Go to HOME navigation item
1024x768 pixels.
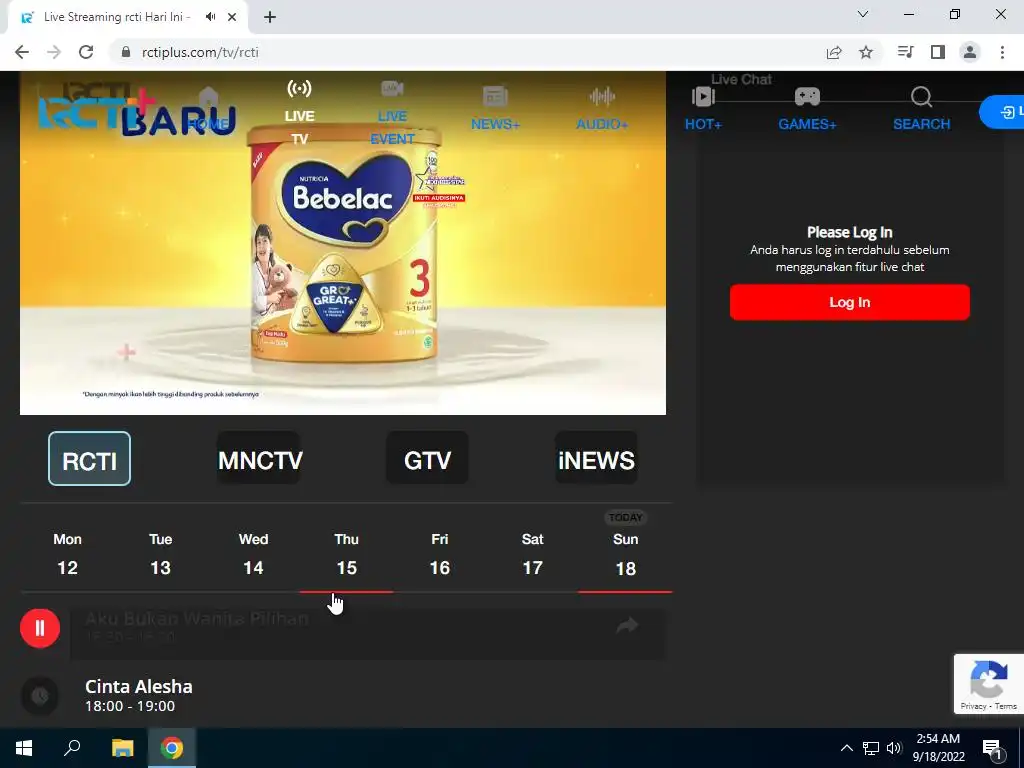208,108
